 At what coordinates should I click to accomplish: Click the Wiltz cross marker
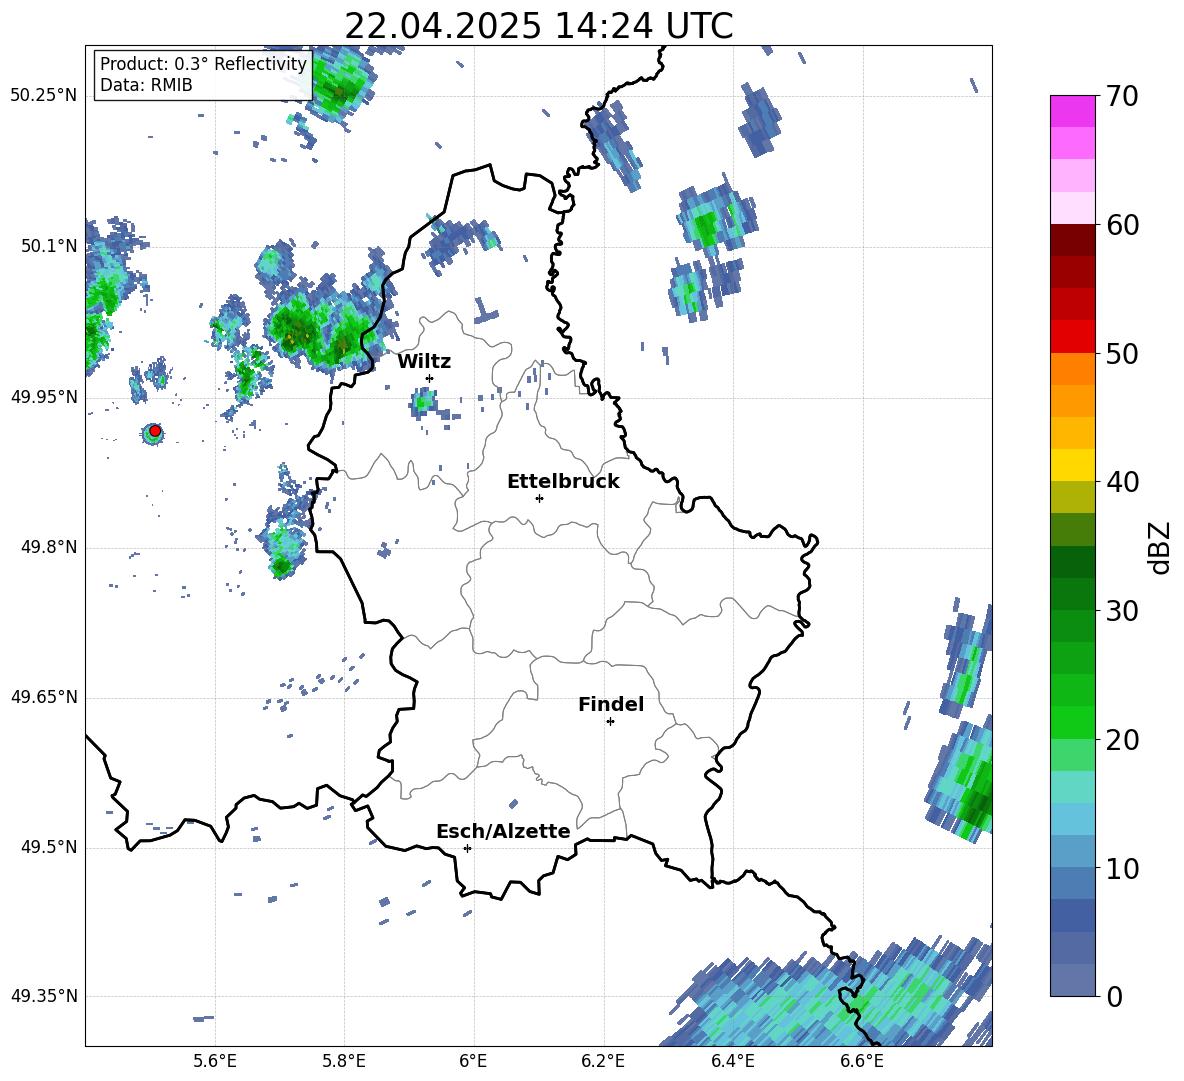[x=430, y=378]
